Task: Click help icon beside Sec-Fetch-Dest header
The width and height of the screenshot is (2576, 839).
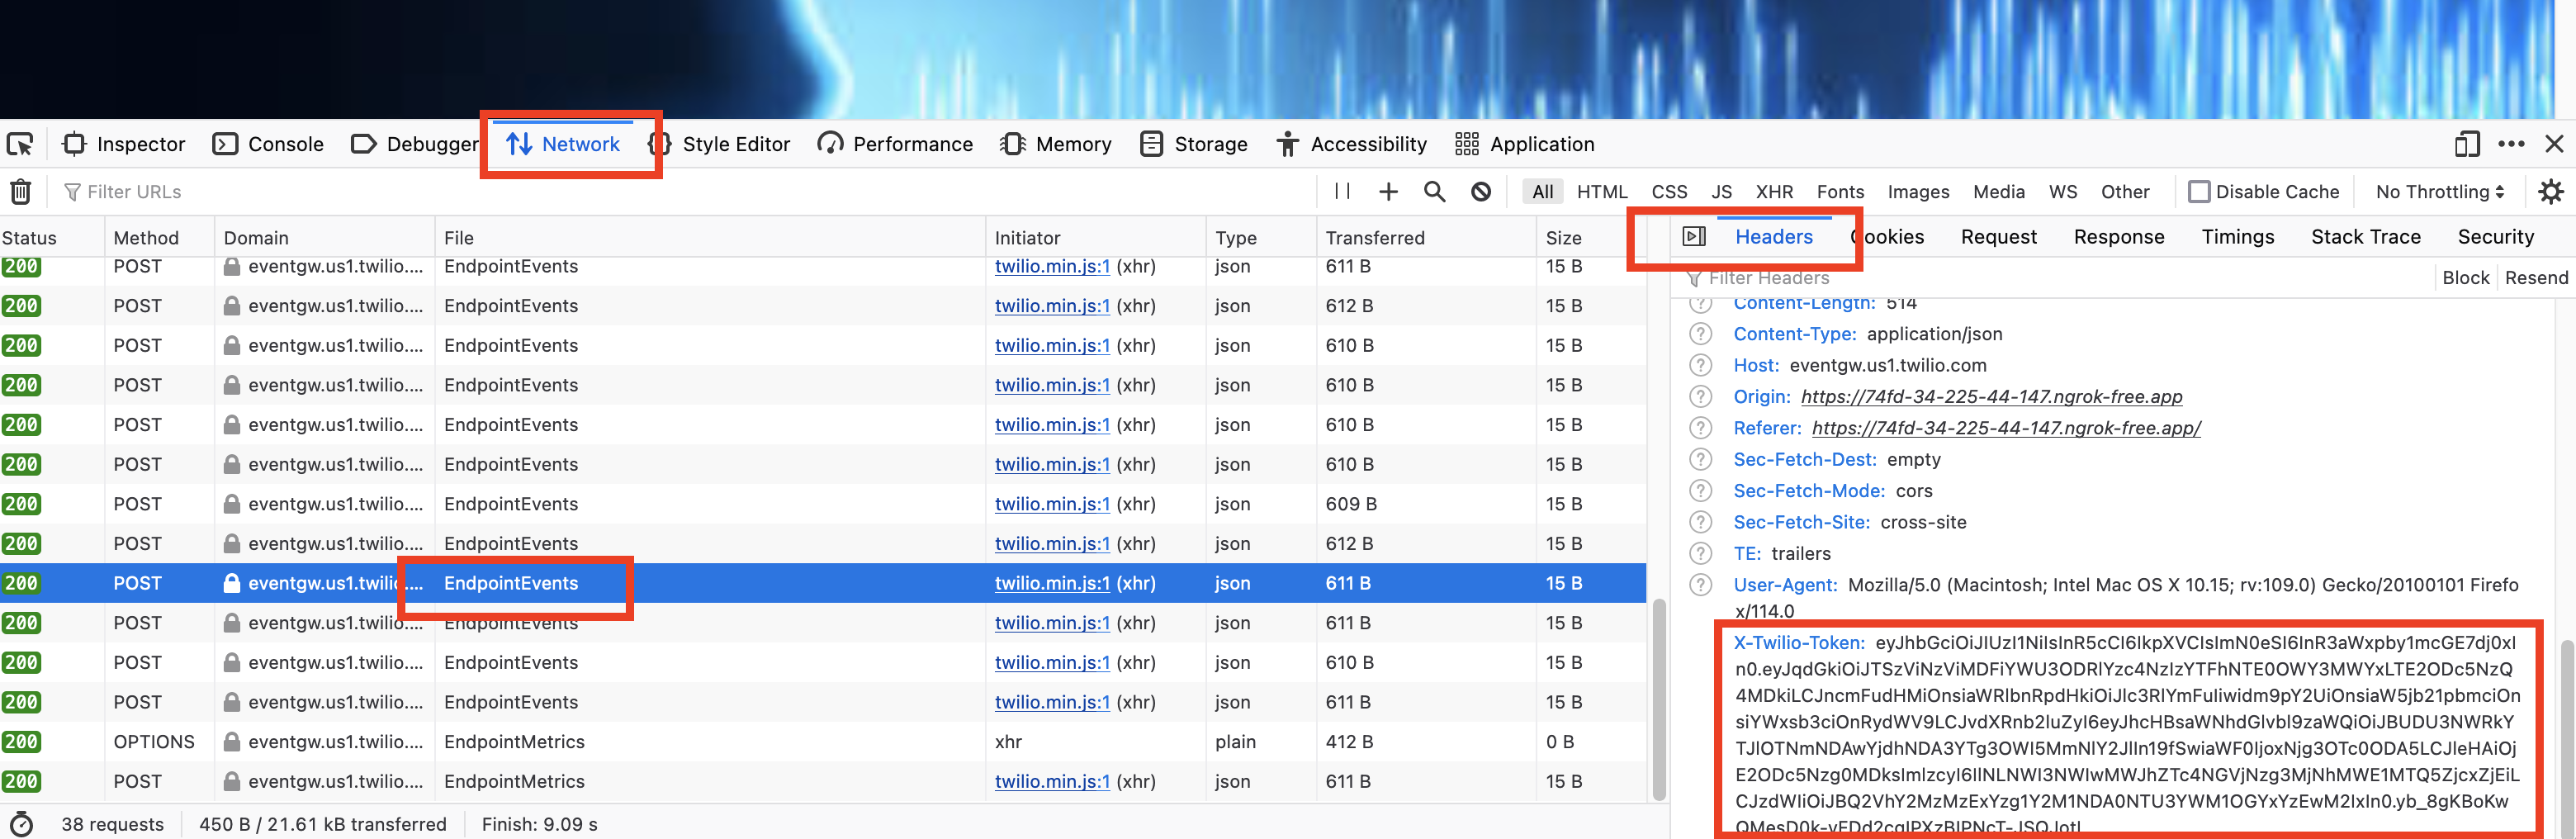Action: point(1700,459)
